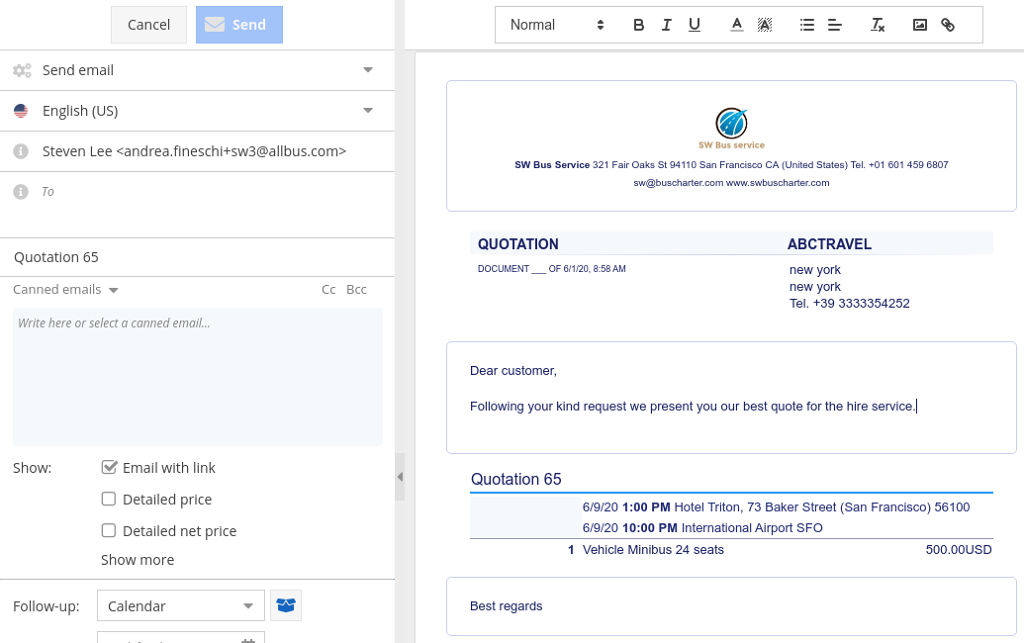Open the Canned emails menu

(66, 290)
